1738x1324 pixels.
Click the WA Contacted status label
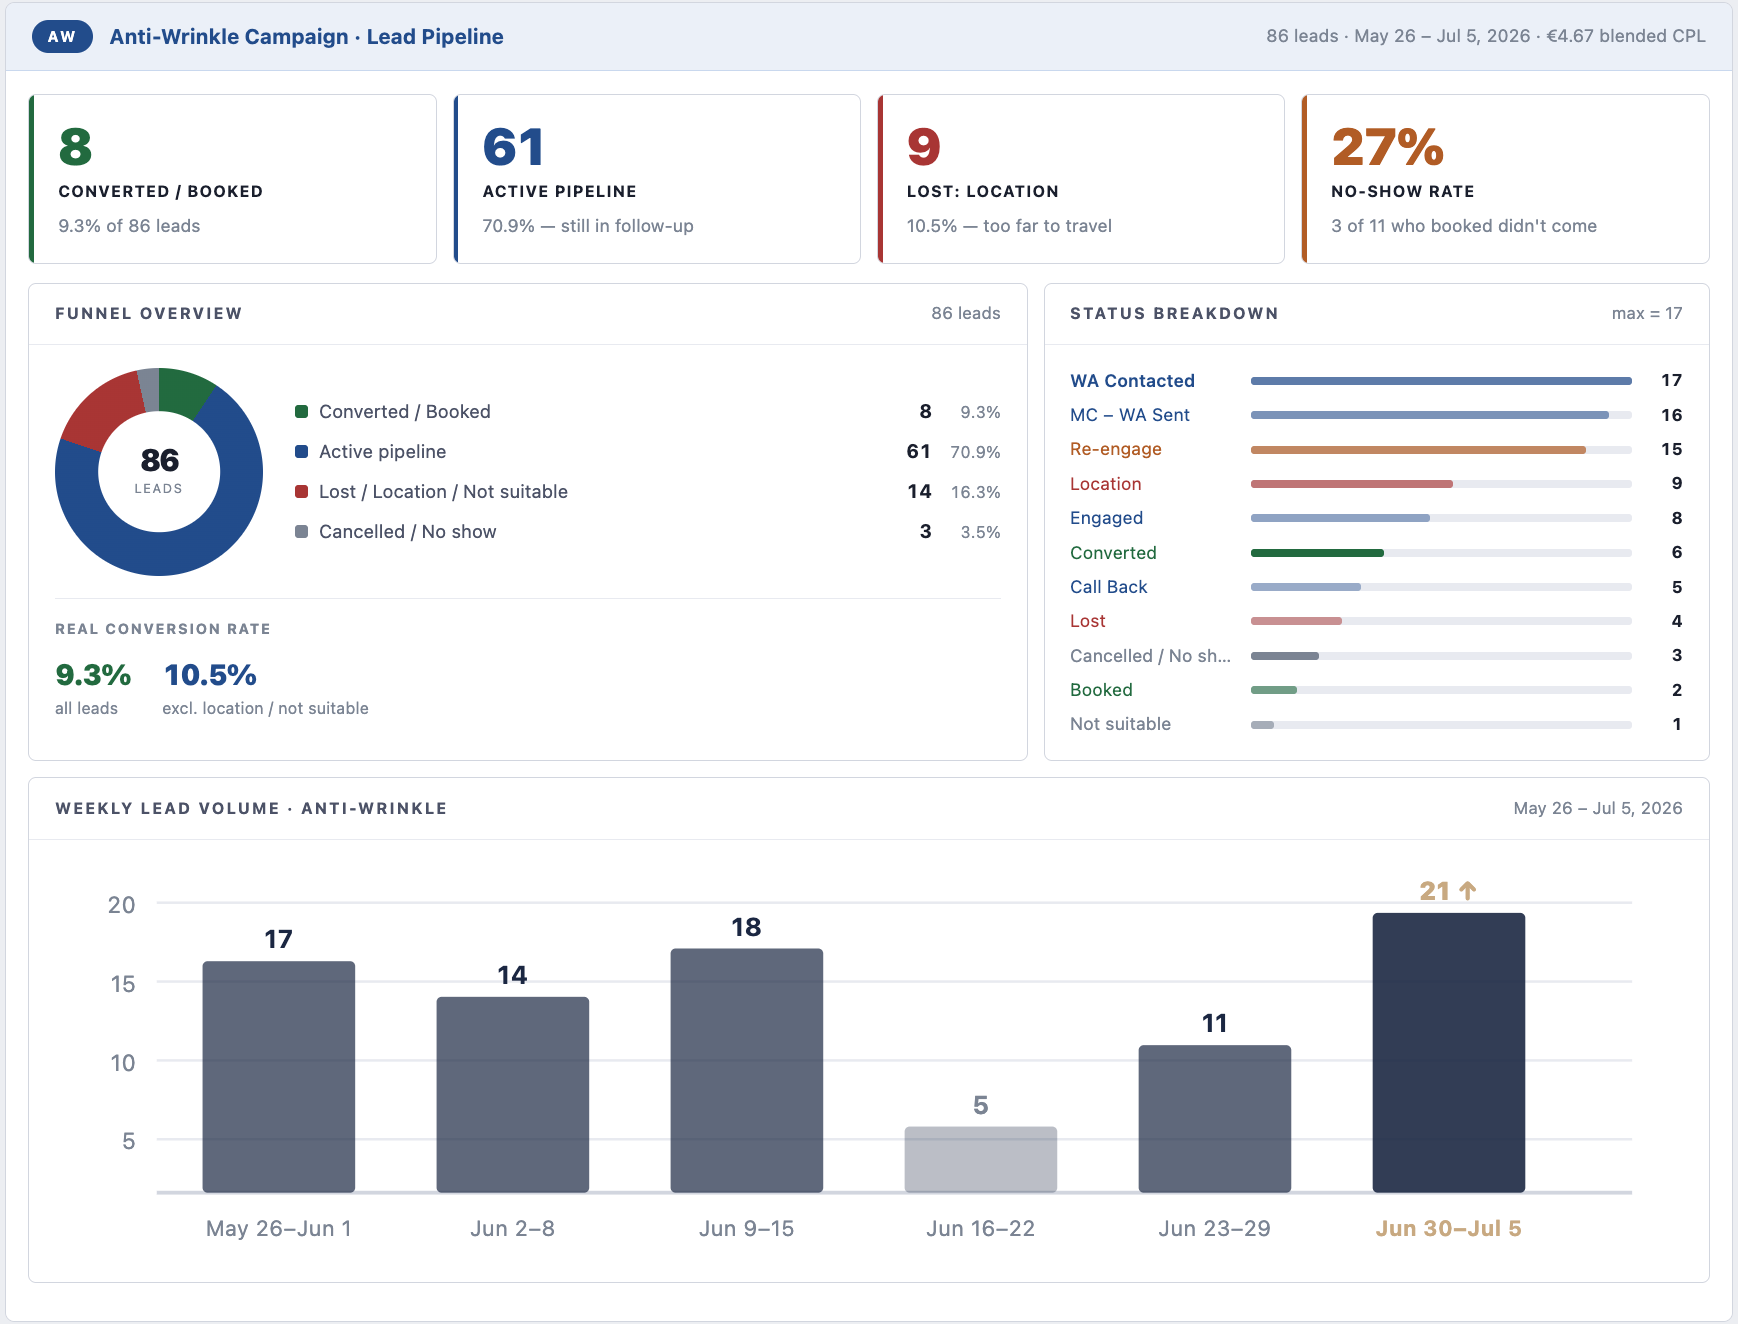point(1132,381)
